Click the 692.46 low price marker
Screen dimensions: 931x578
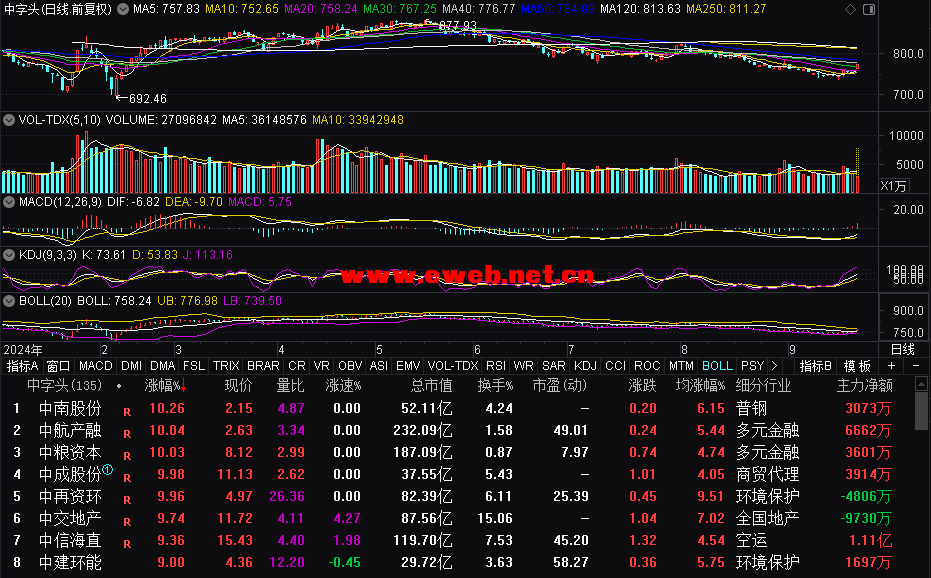[x=147, y=99]
